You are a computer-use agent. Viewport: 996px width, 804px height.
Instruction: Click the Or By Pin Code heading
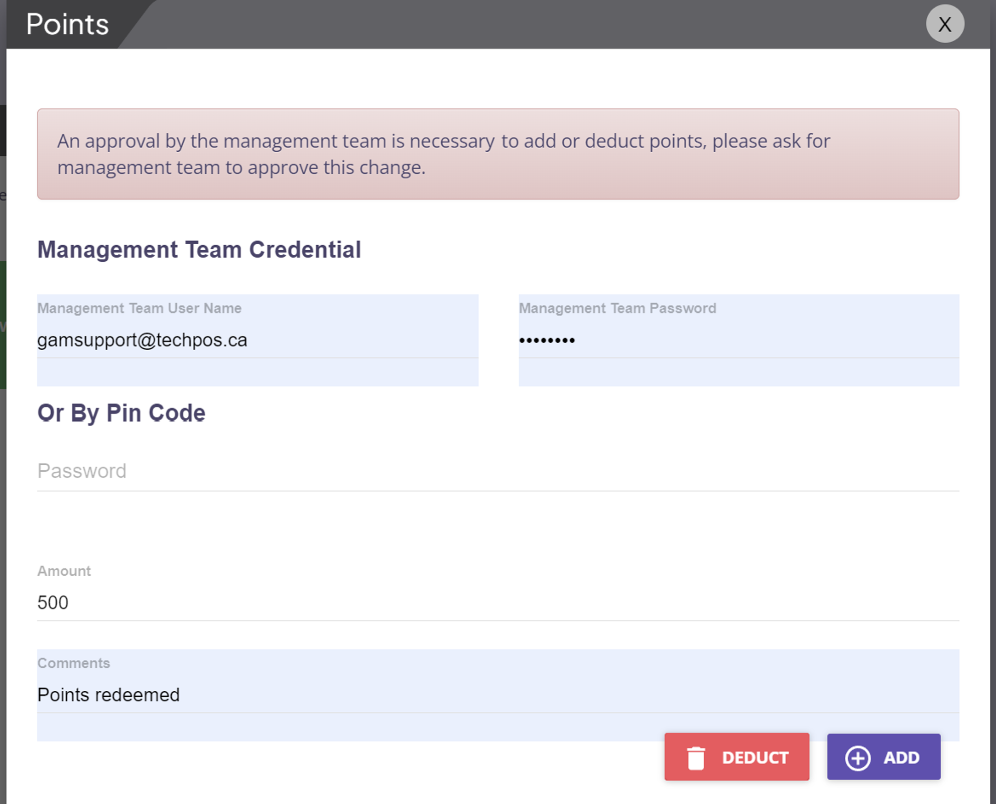121,413
